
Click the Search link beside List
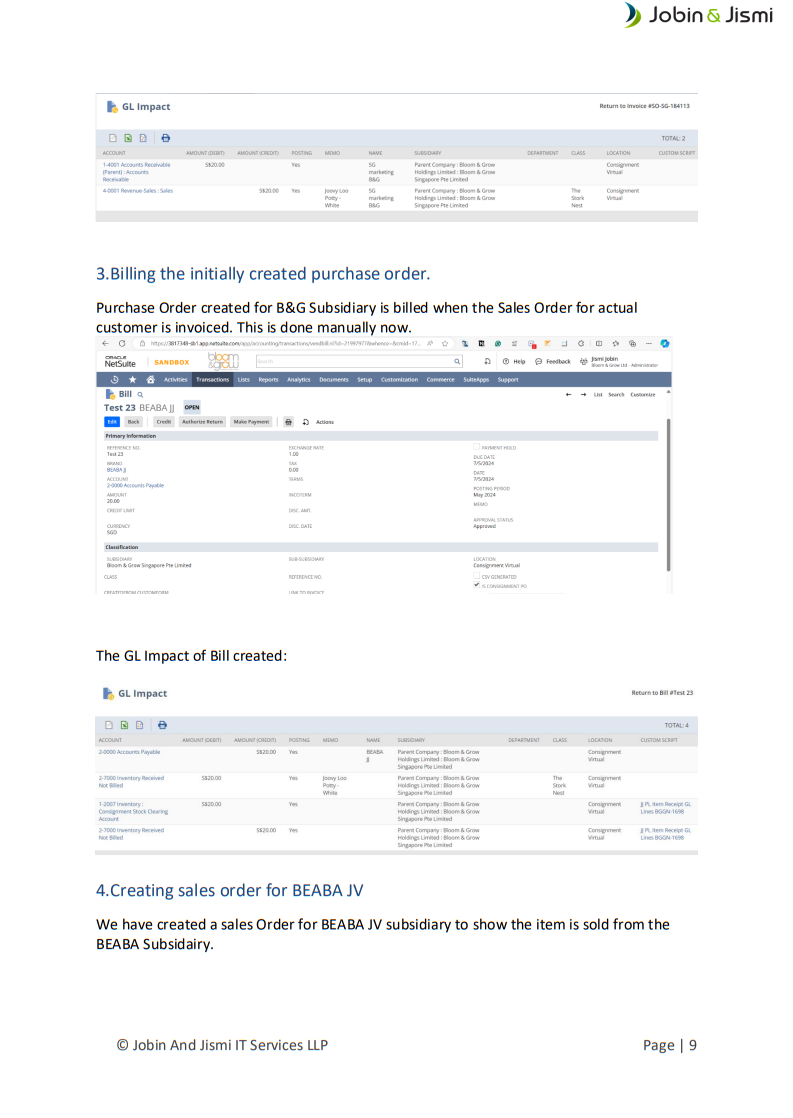pyautogui.click(x=616, y=394)
